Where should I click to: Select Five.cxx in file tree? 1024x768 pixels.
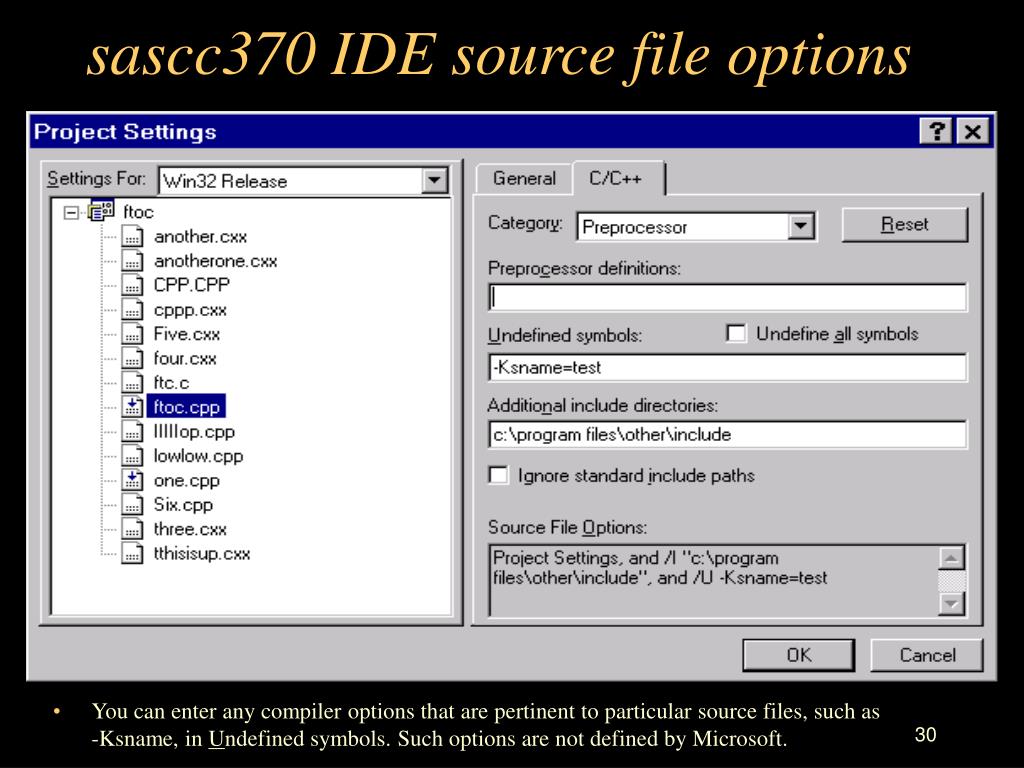(187, 334)
